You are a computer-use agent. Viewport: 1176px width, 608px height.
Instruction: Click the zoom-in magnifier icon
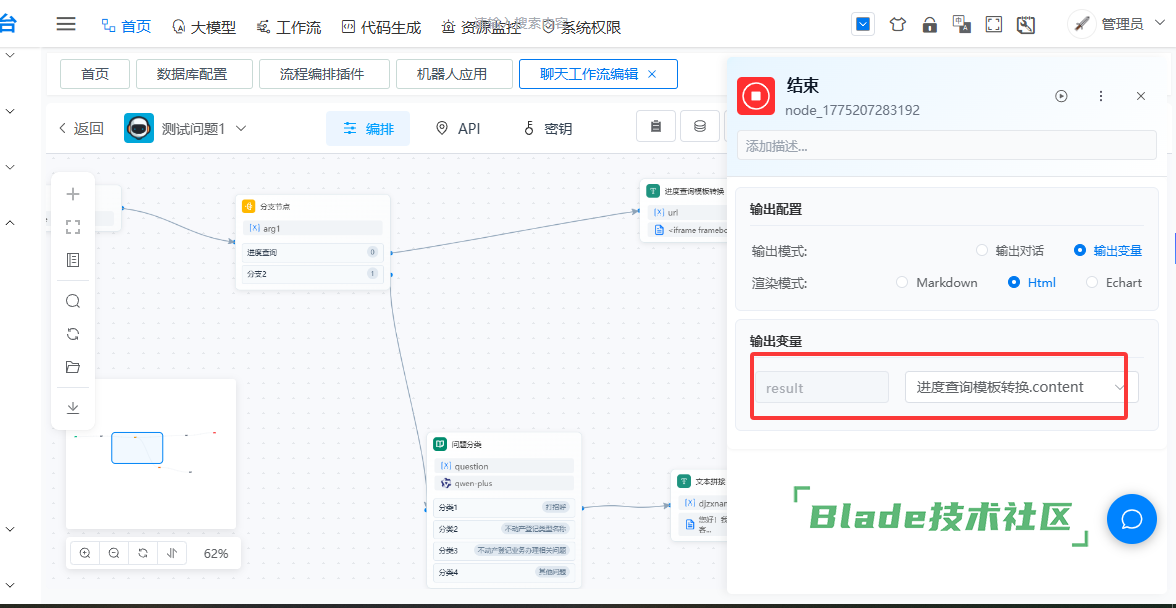click(85, 553)
